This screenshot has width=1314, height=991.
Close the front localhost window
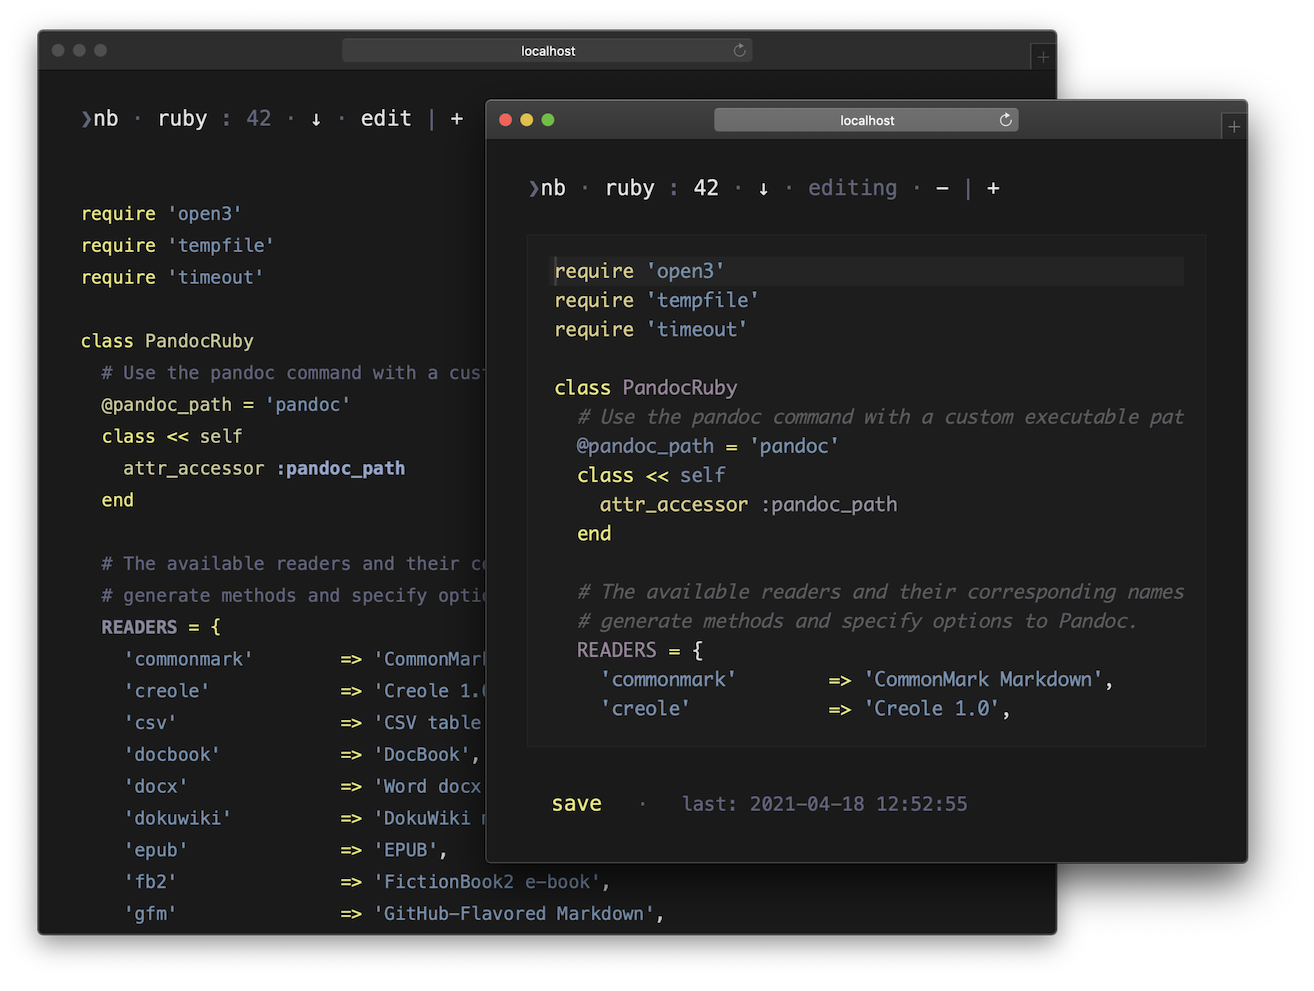point(506,120)
